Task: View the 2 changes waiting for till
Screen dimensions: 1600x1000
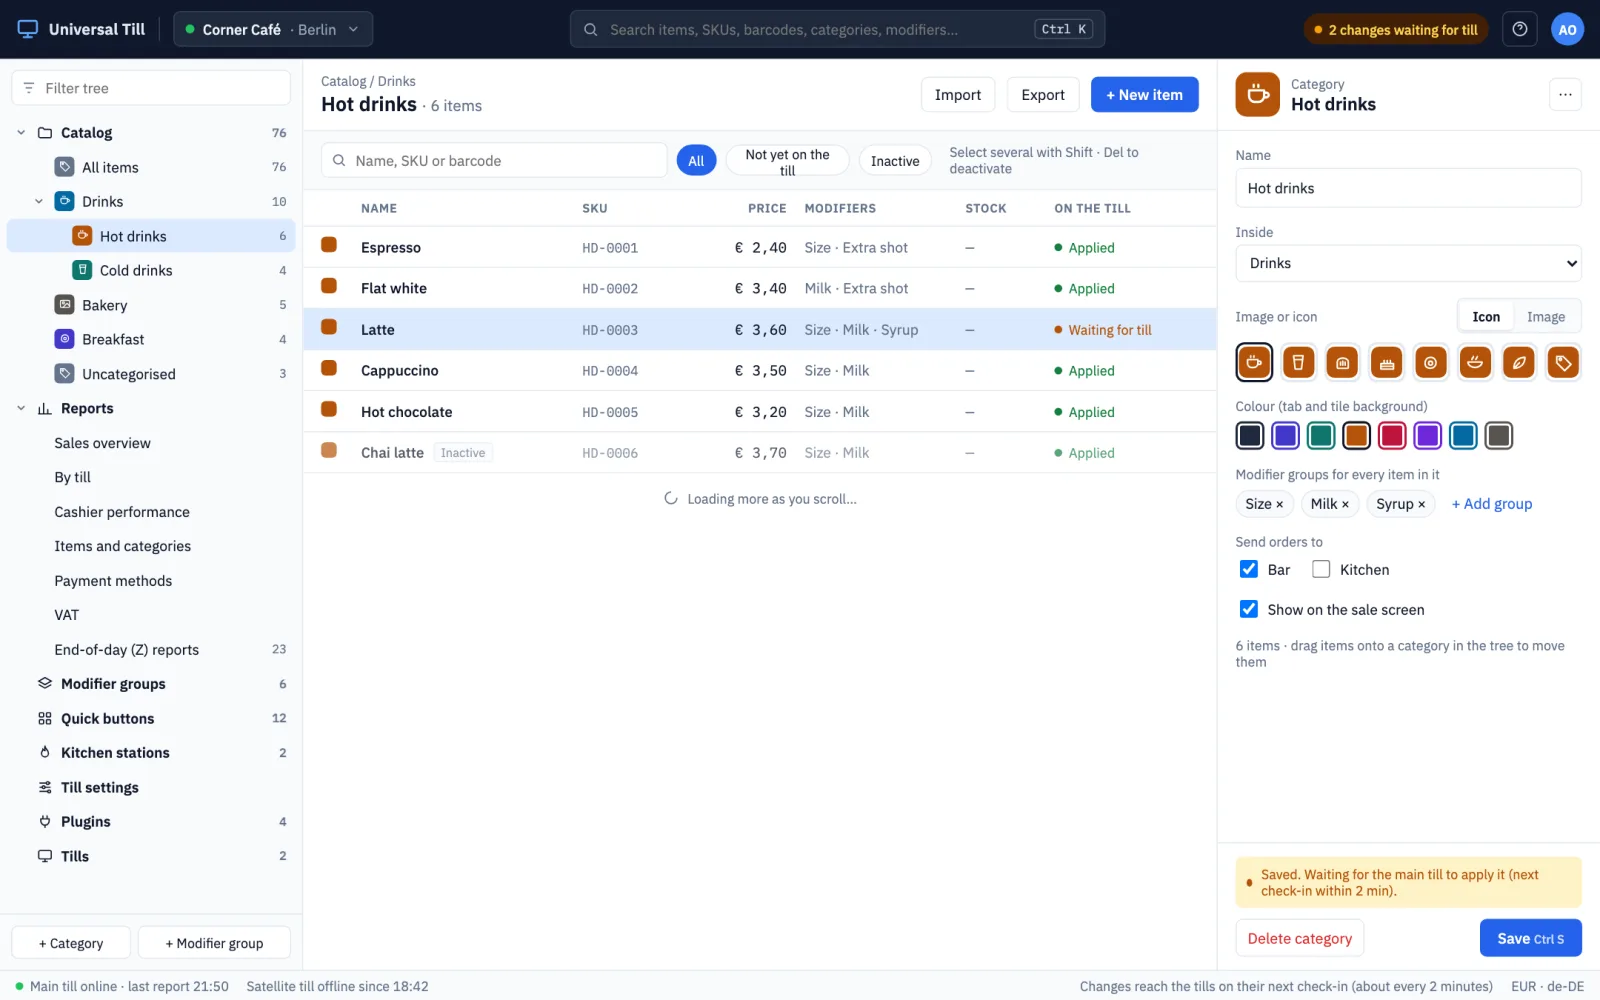Action: pos(1396,29)
